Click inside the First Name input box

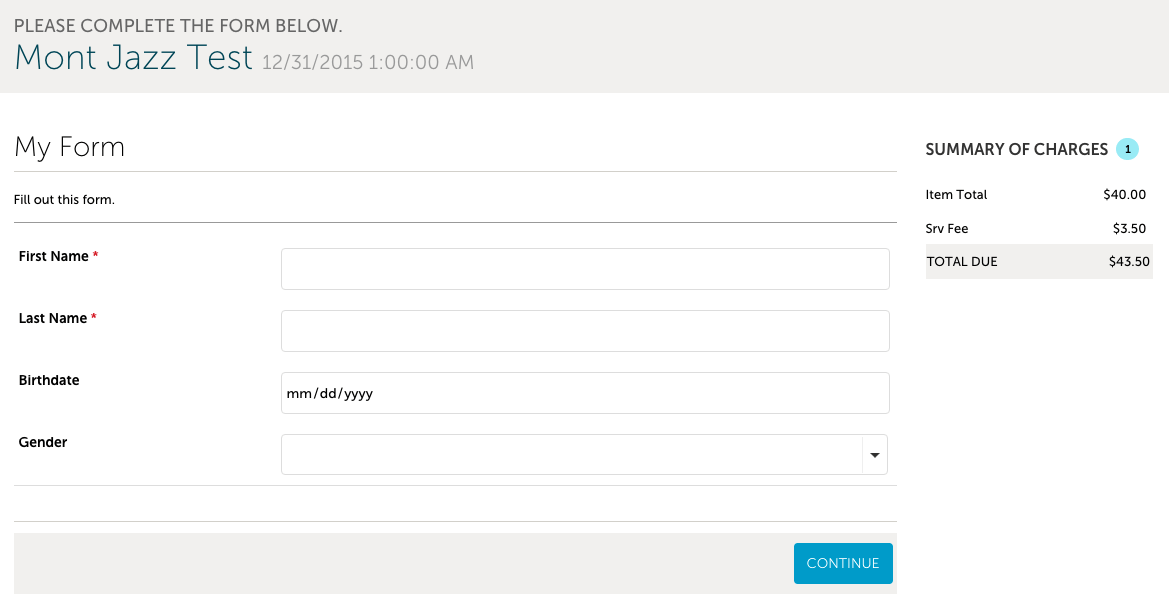click(x=584, y=268)
